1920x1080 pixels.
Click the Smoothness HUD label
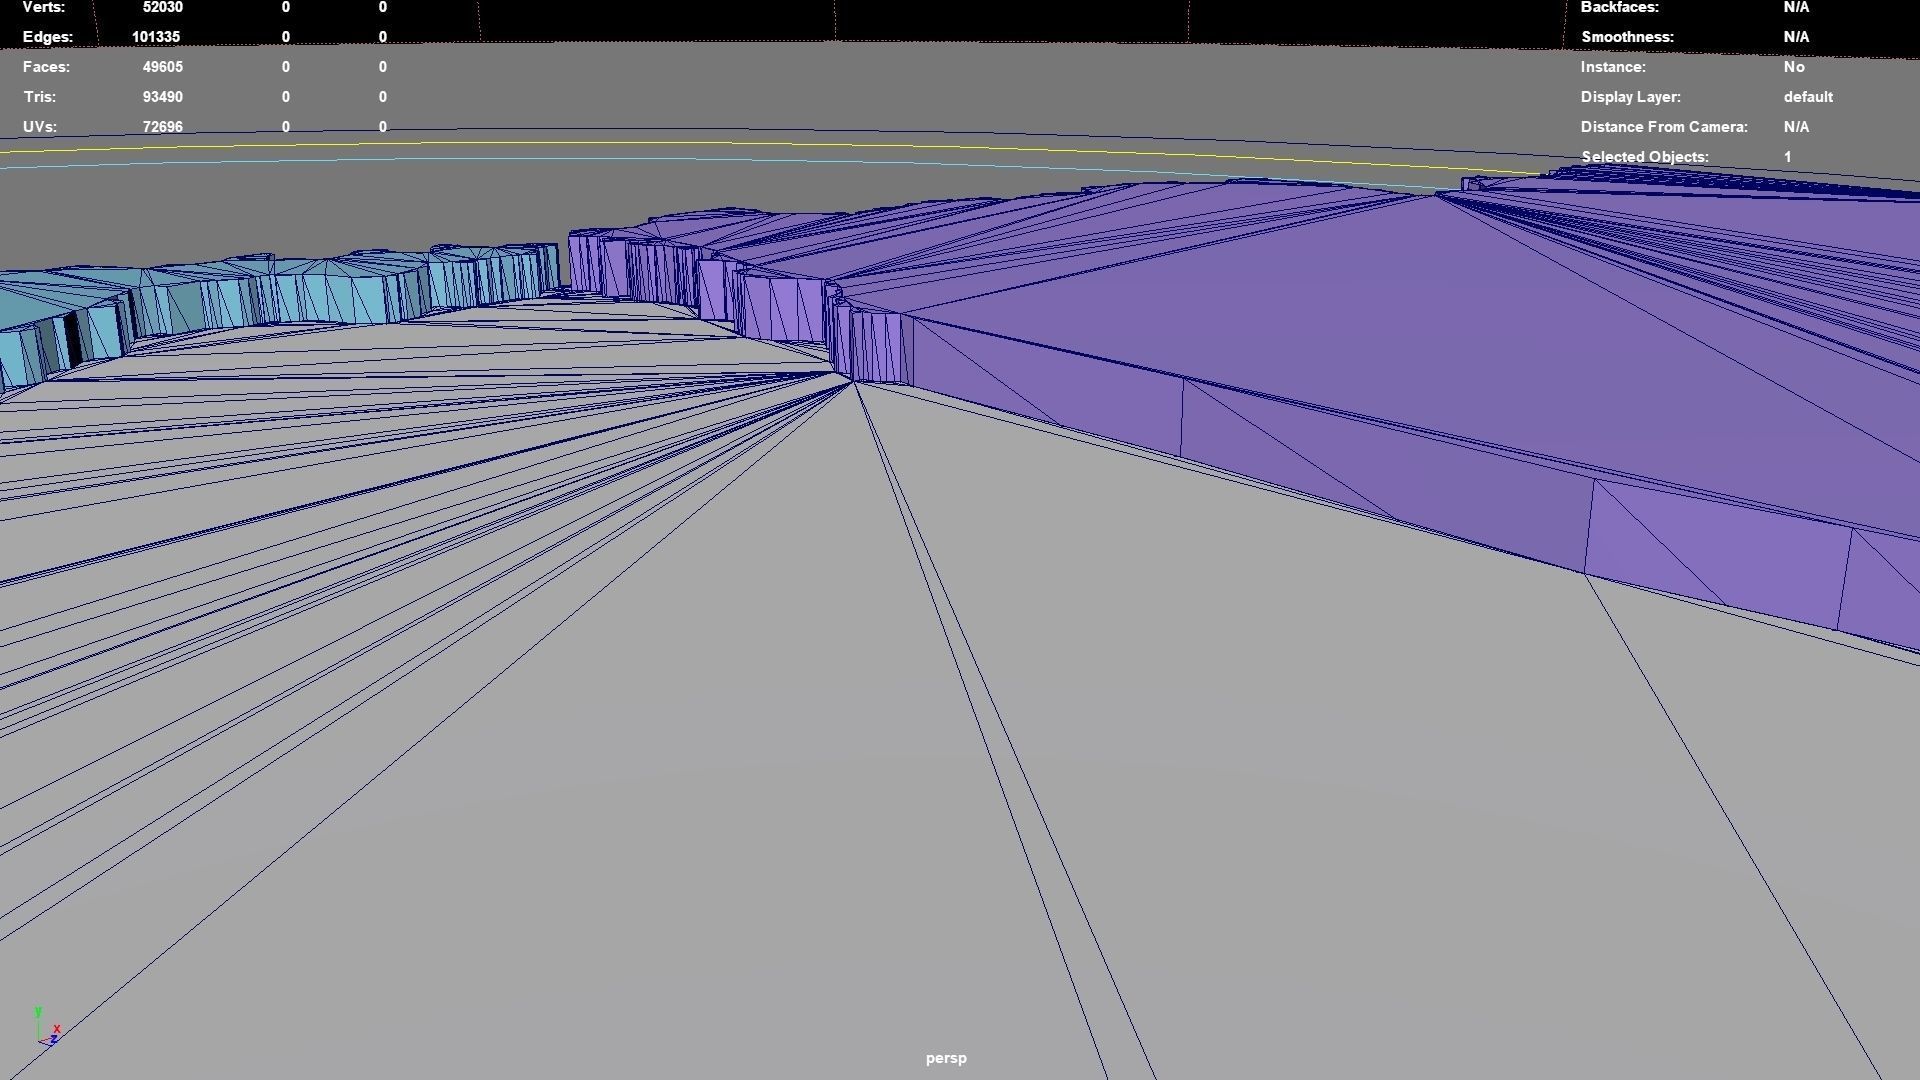click(x=1627, y=37)
